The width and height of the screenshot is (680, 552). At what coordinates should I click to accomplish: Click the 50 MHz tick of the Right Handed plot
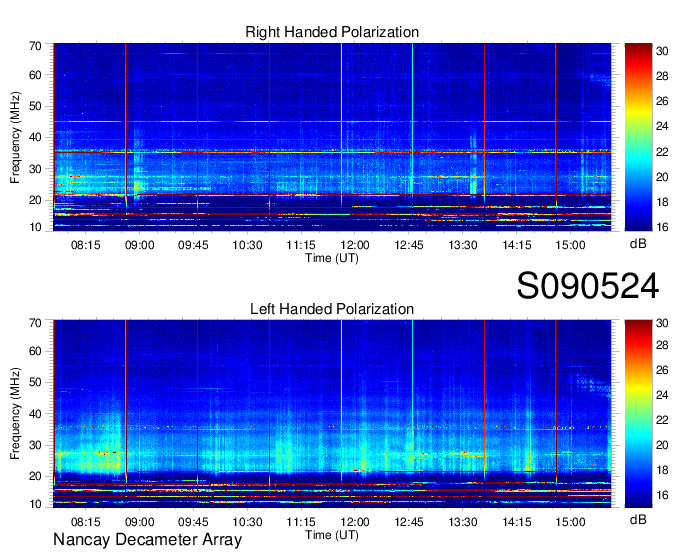click(35, 107)
